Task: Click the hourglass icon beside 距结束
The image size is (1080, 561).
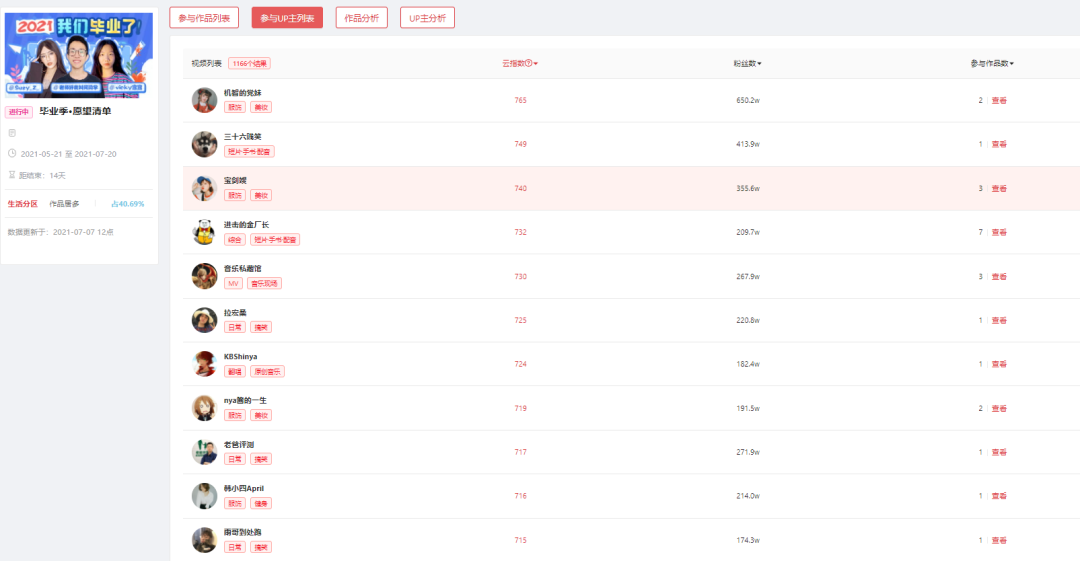Action: click(12, 175)
